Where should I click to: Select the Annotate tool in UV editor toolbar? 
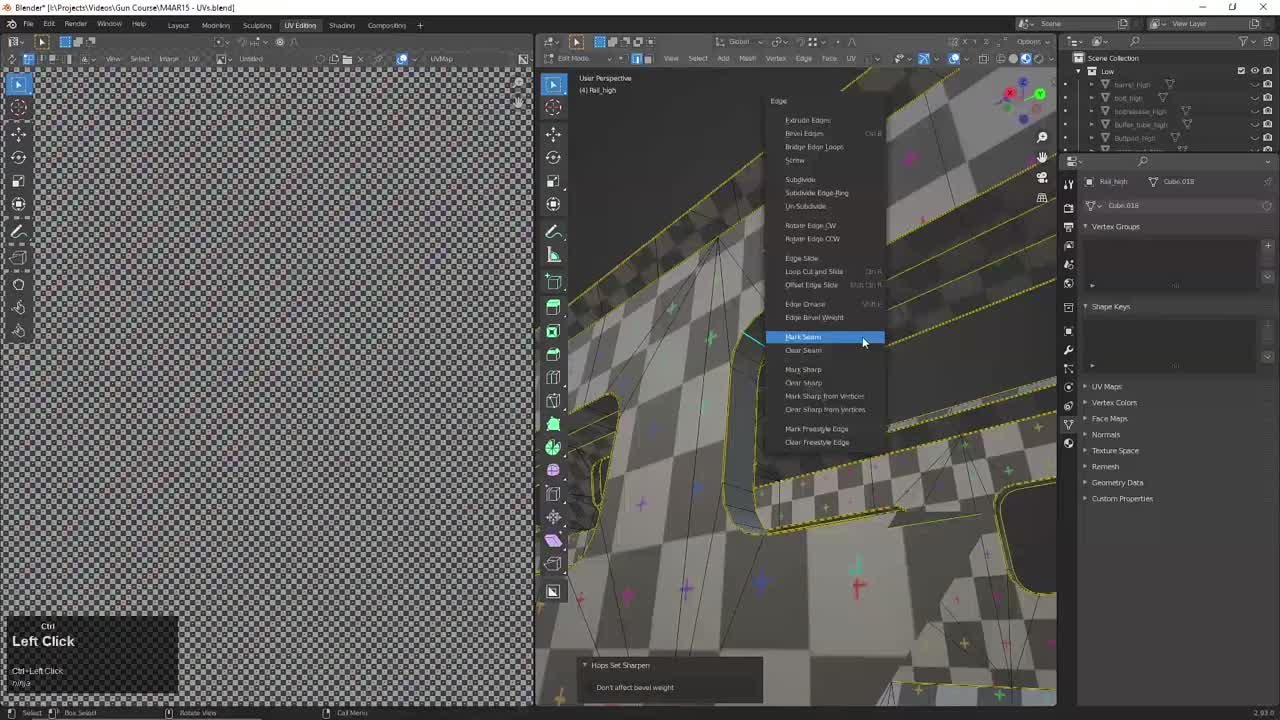tap(19, 232)
